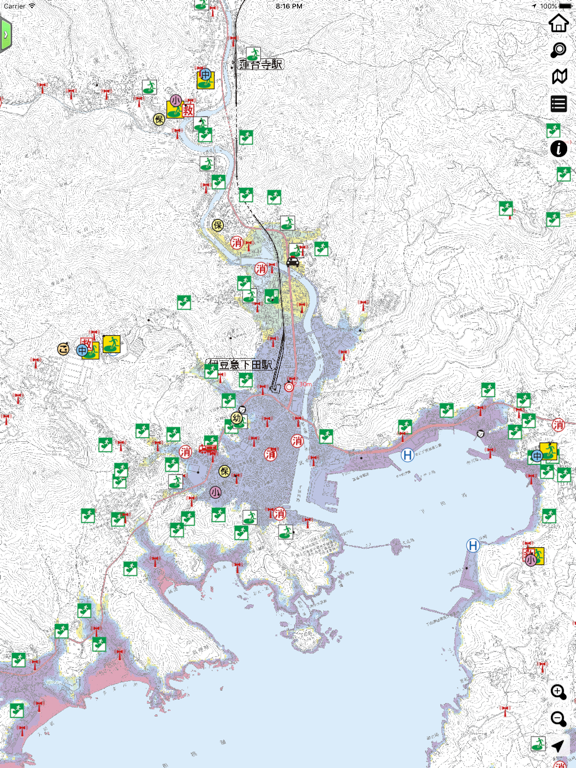Open the magnifier search icon
576x768 pixels.
(x=558, y=49)
